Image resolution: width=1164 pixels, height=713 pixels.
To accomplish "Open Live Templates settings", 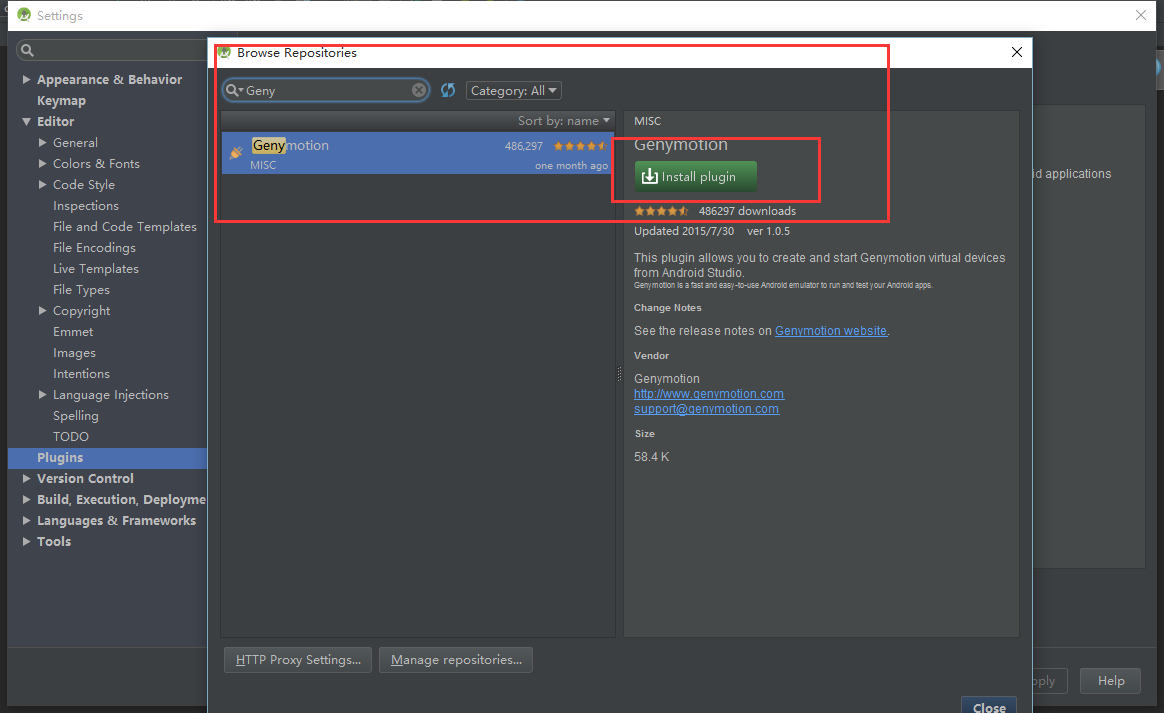I will (96, 269).
